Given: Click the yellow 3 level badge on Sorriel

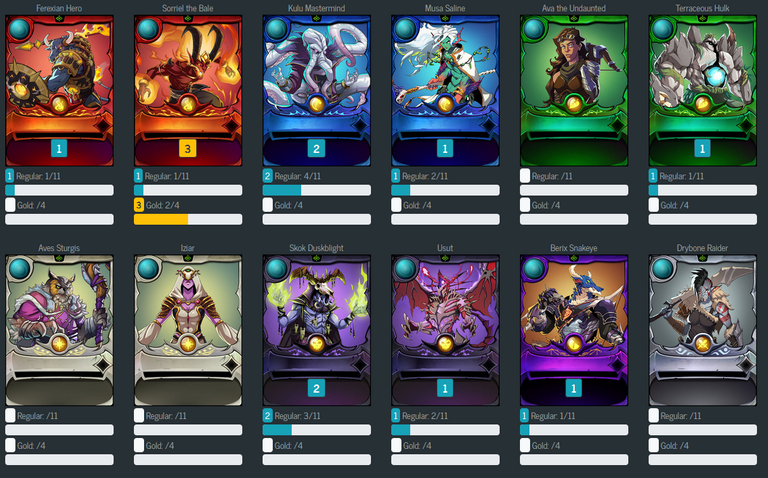Looking at the screenshot, I should click(x=188, y=148).
